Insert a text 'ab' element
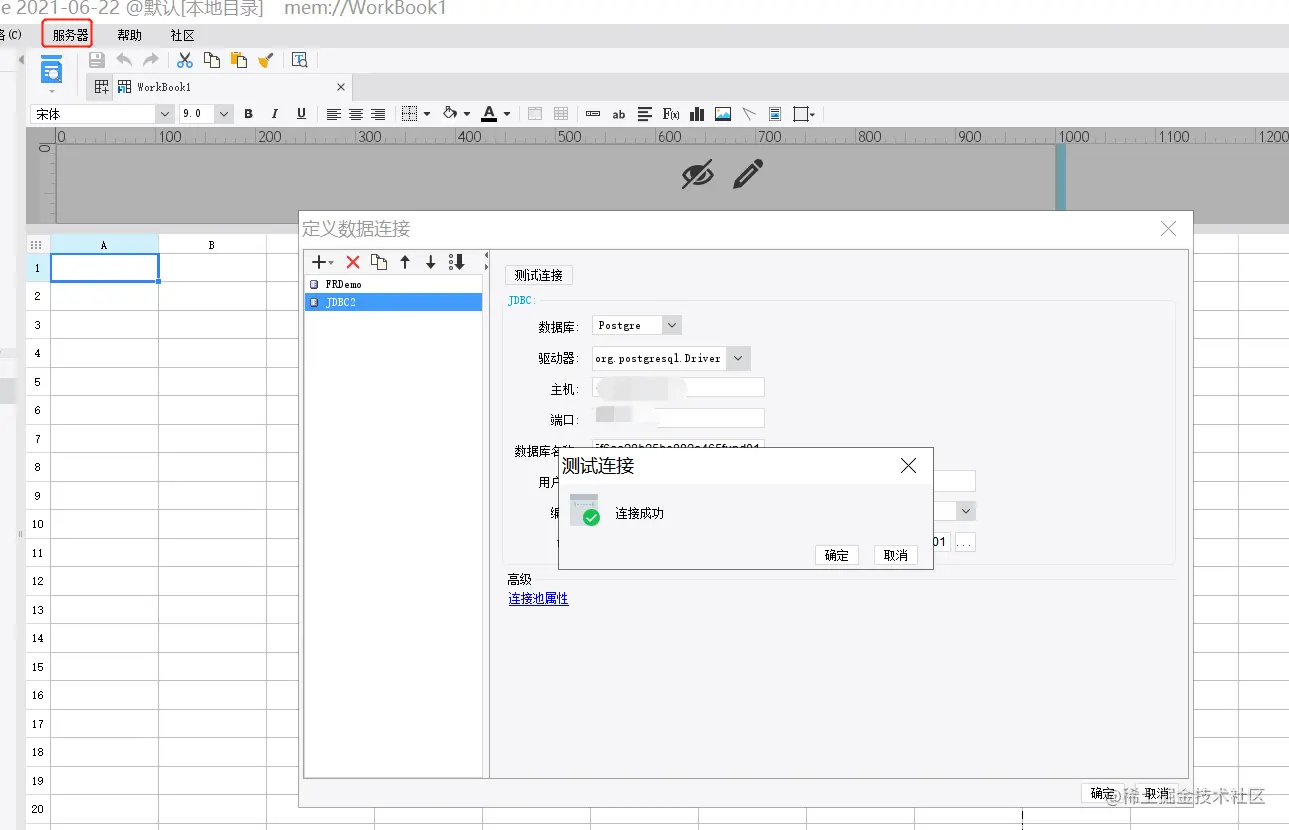 pos(619,114)
